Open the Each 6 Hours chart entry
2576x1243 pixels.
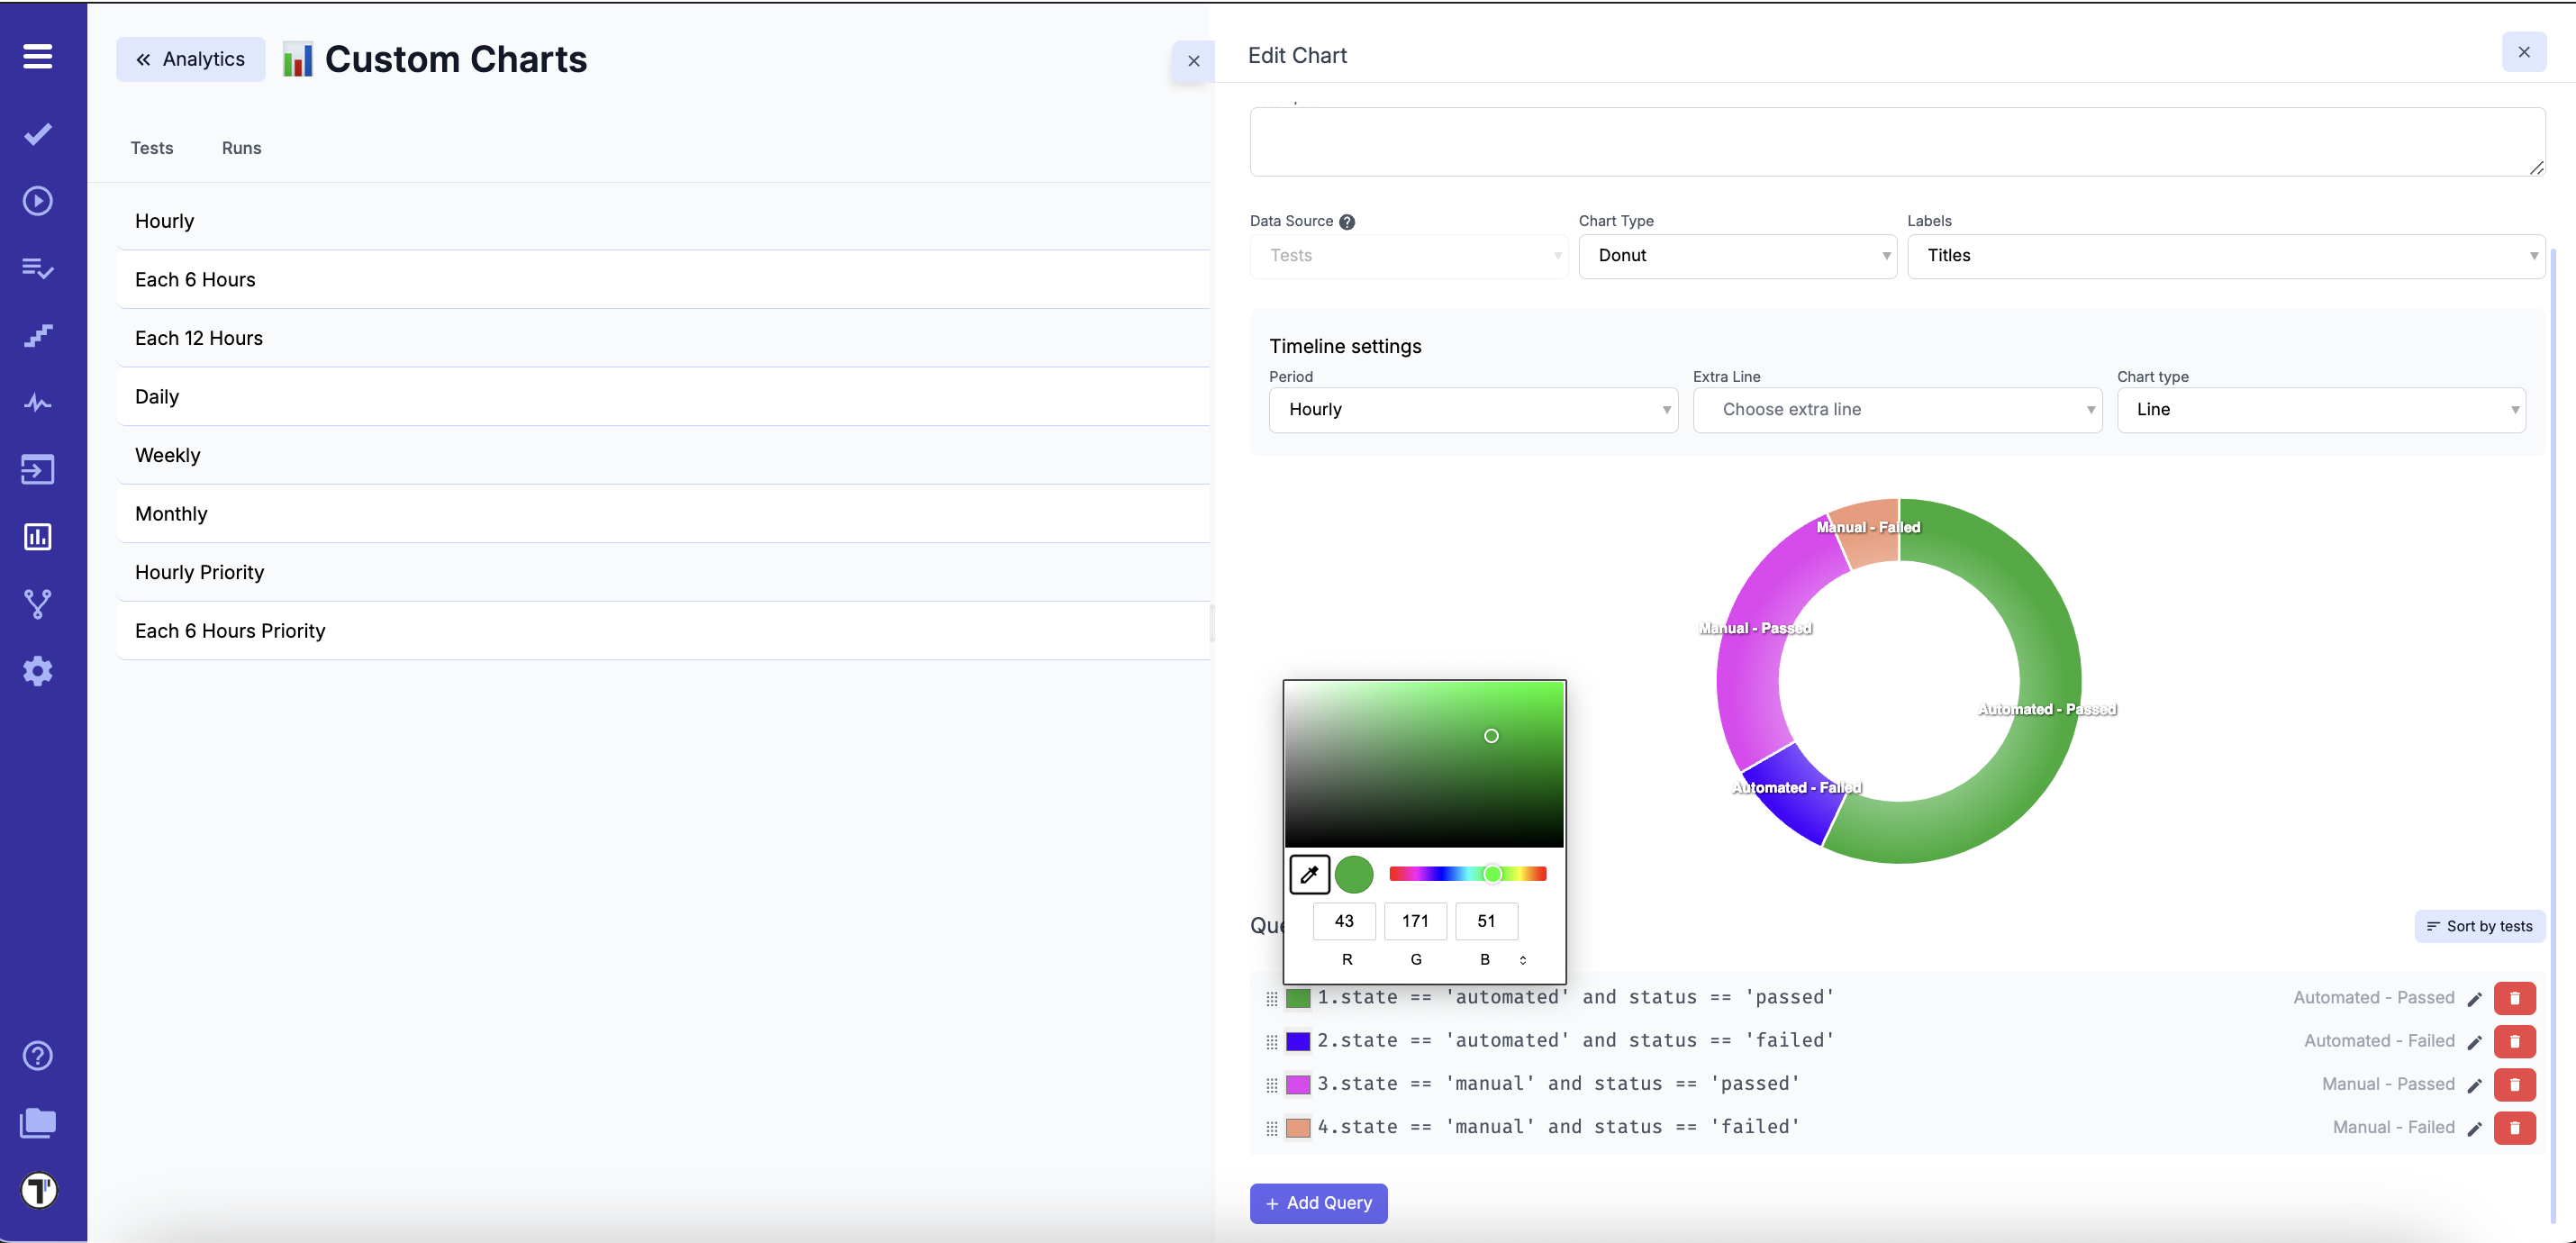[195, 279]
